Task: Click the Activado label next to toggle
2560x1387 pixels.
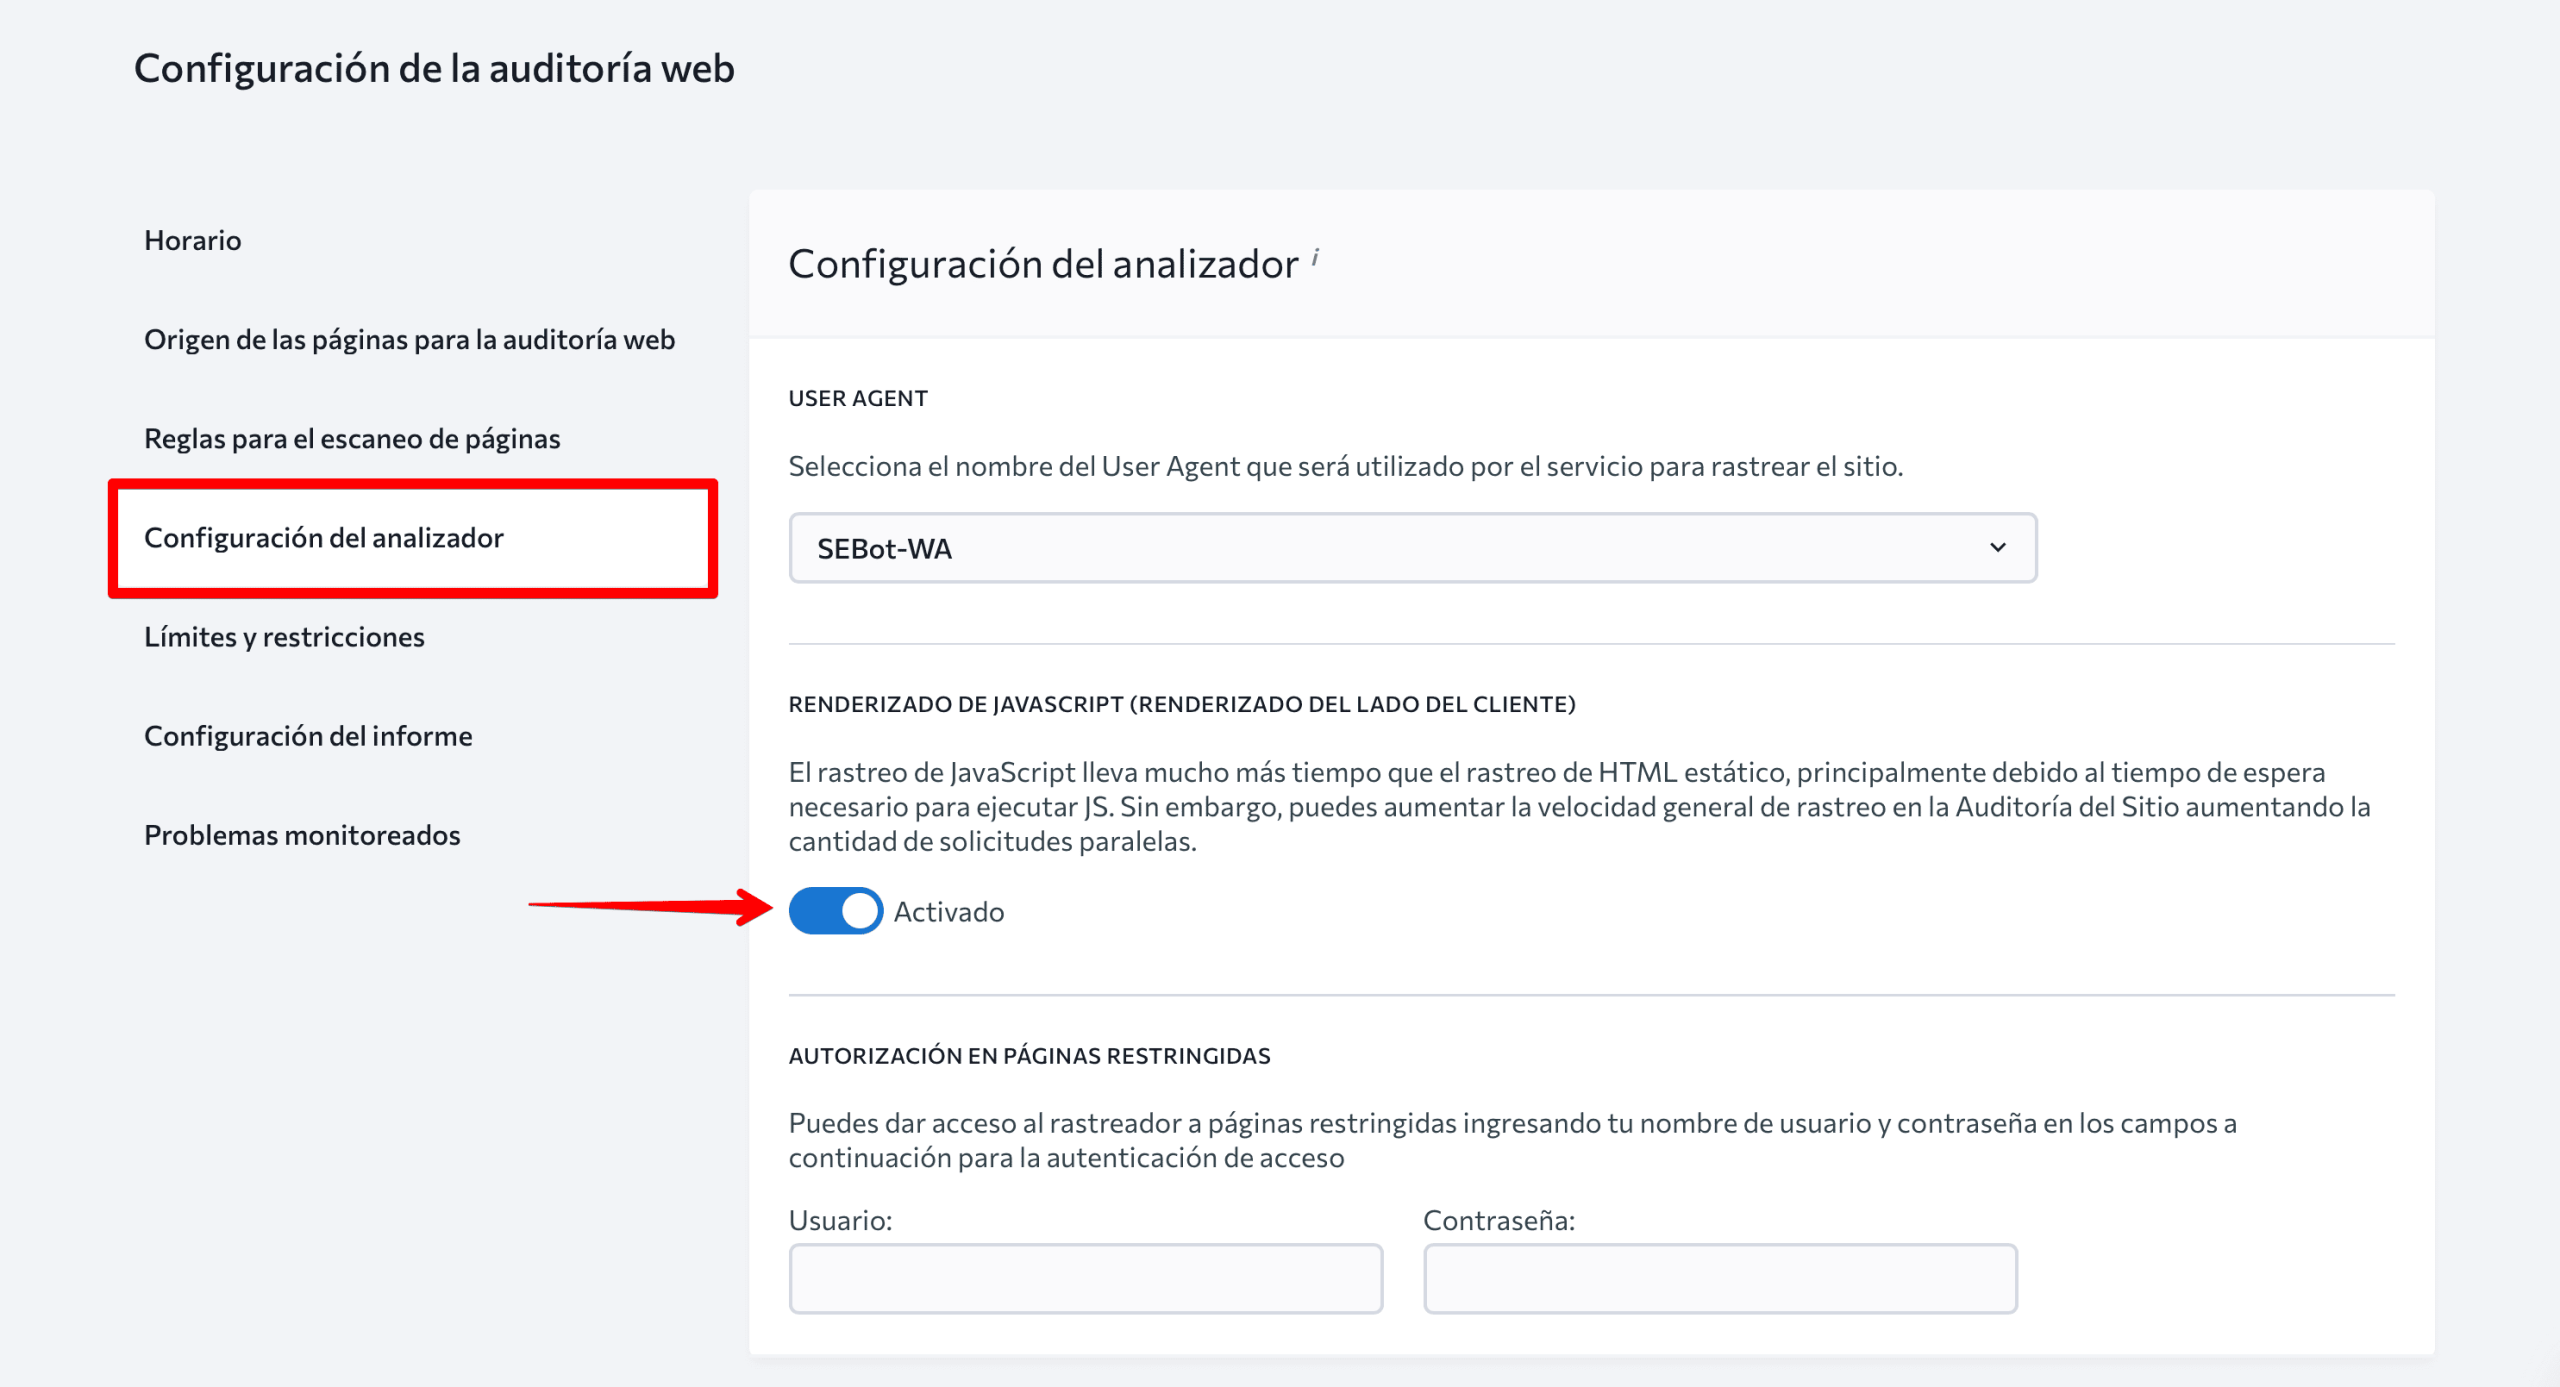Action: coord(948,911)
